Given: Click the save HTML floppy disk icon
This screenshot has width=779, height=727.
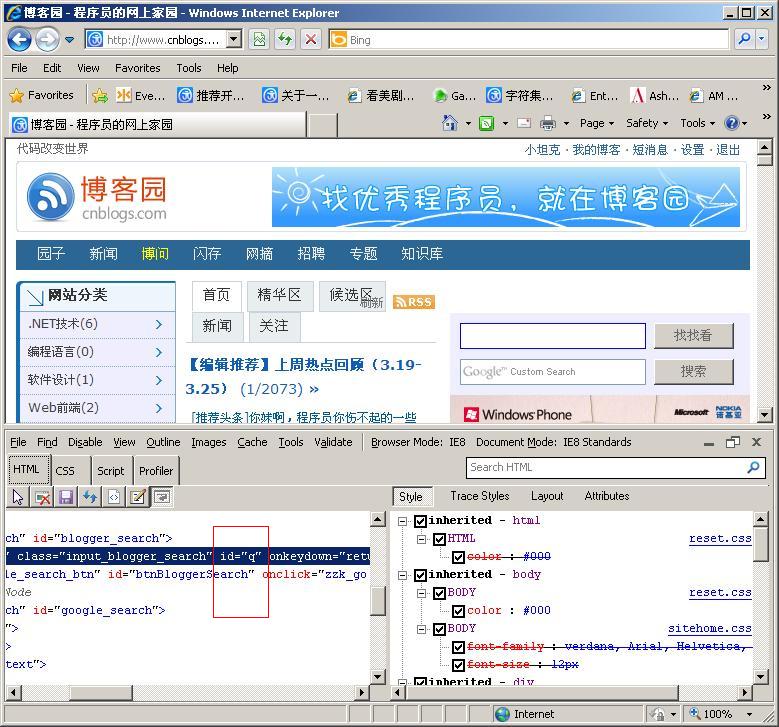Looking at the screenshot, I should 66,497.
